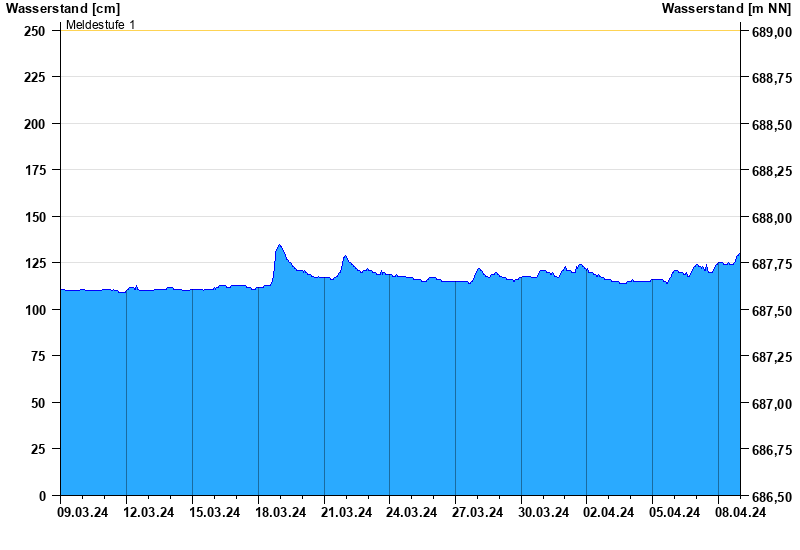Screen dimensions: 800x550
Task: Select the 12.03.24 date label
Action: [x=148, y=513]
